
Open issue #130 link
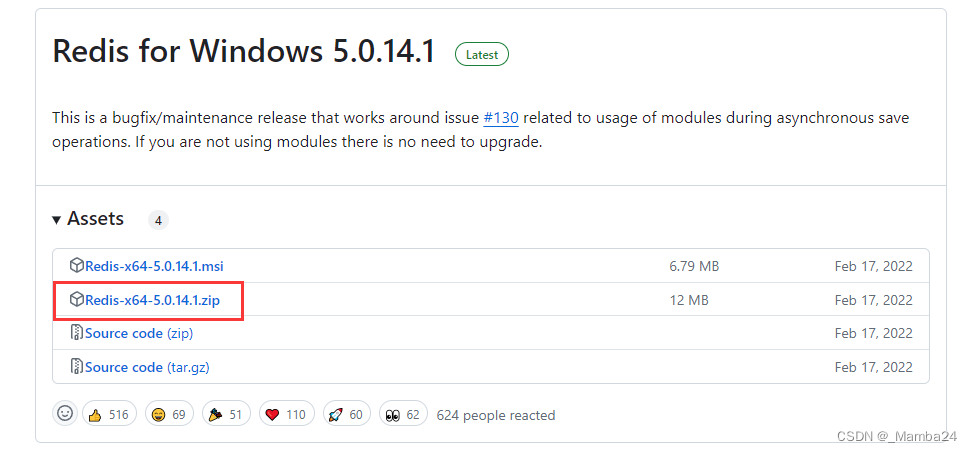(x=500, y=118)
